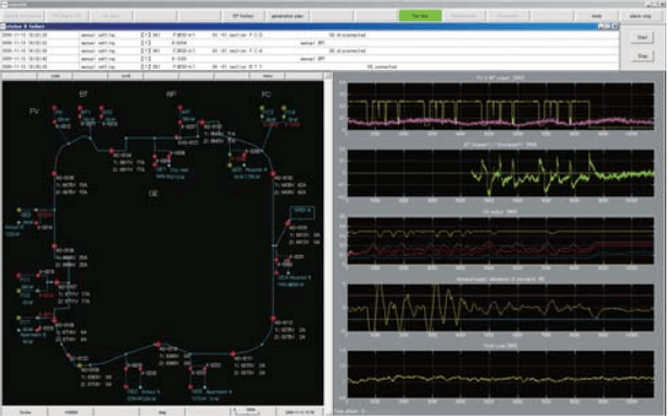Select the FC node group in diagram
The width and height of the screenshot is (668, 416).
[265, 93]
